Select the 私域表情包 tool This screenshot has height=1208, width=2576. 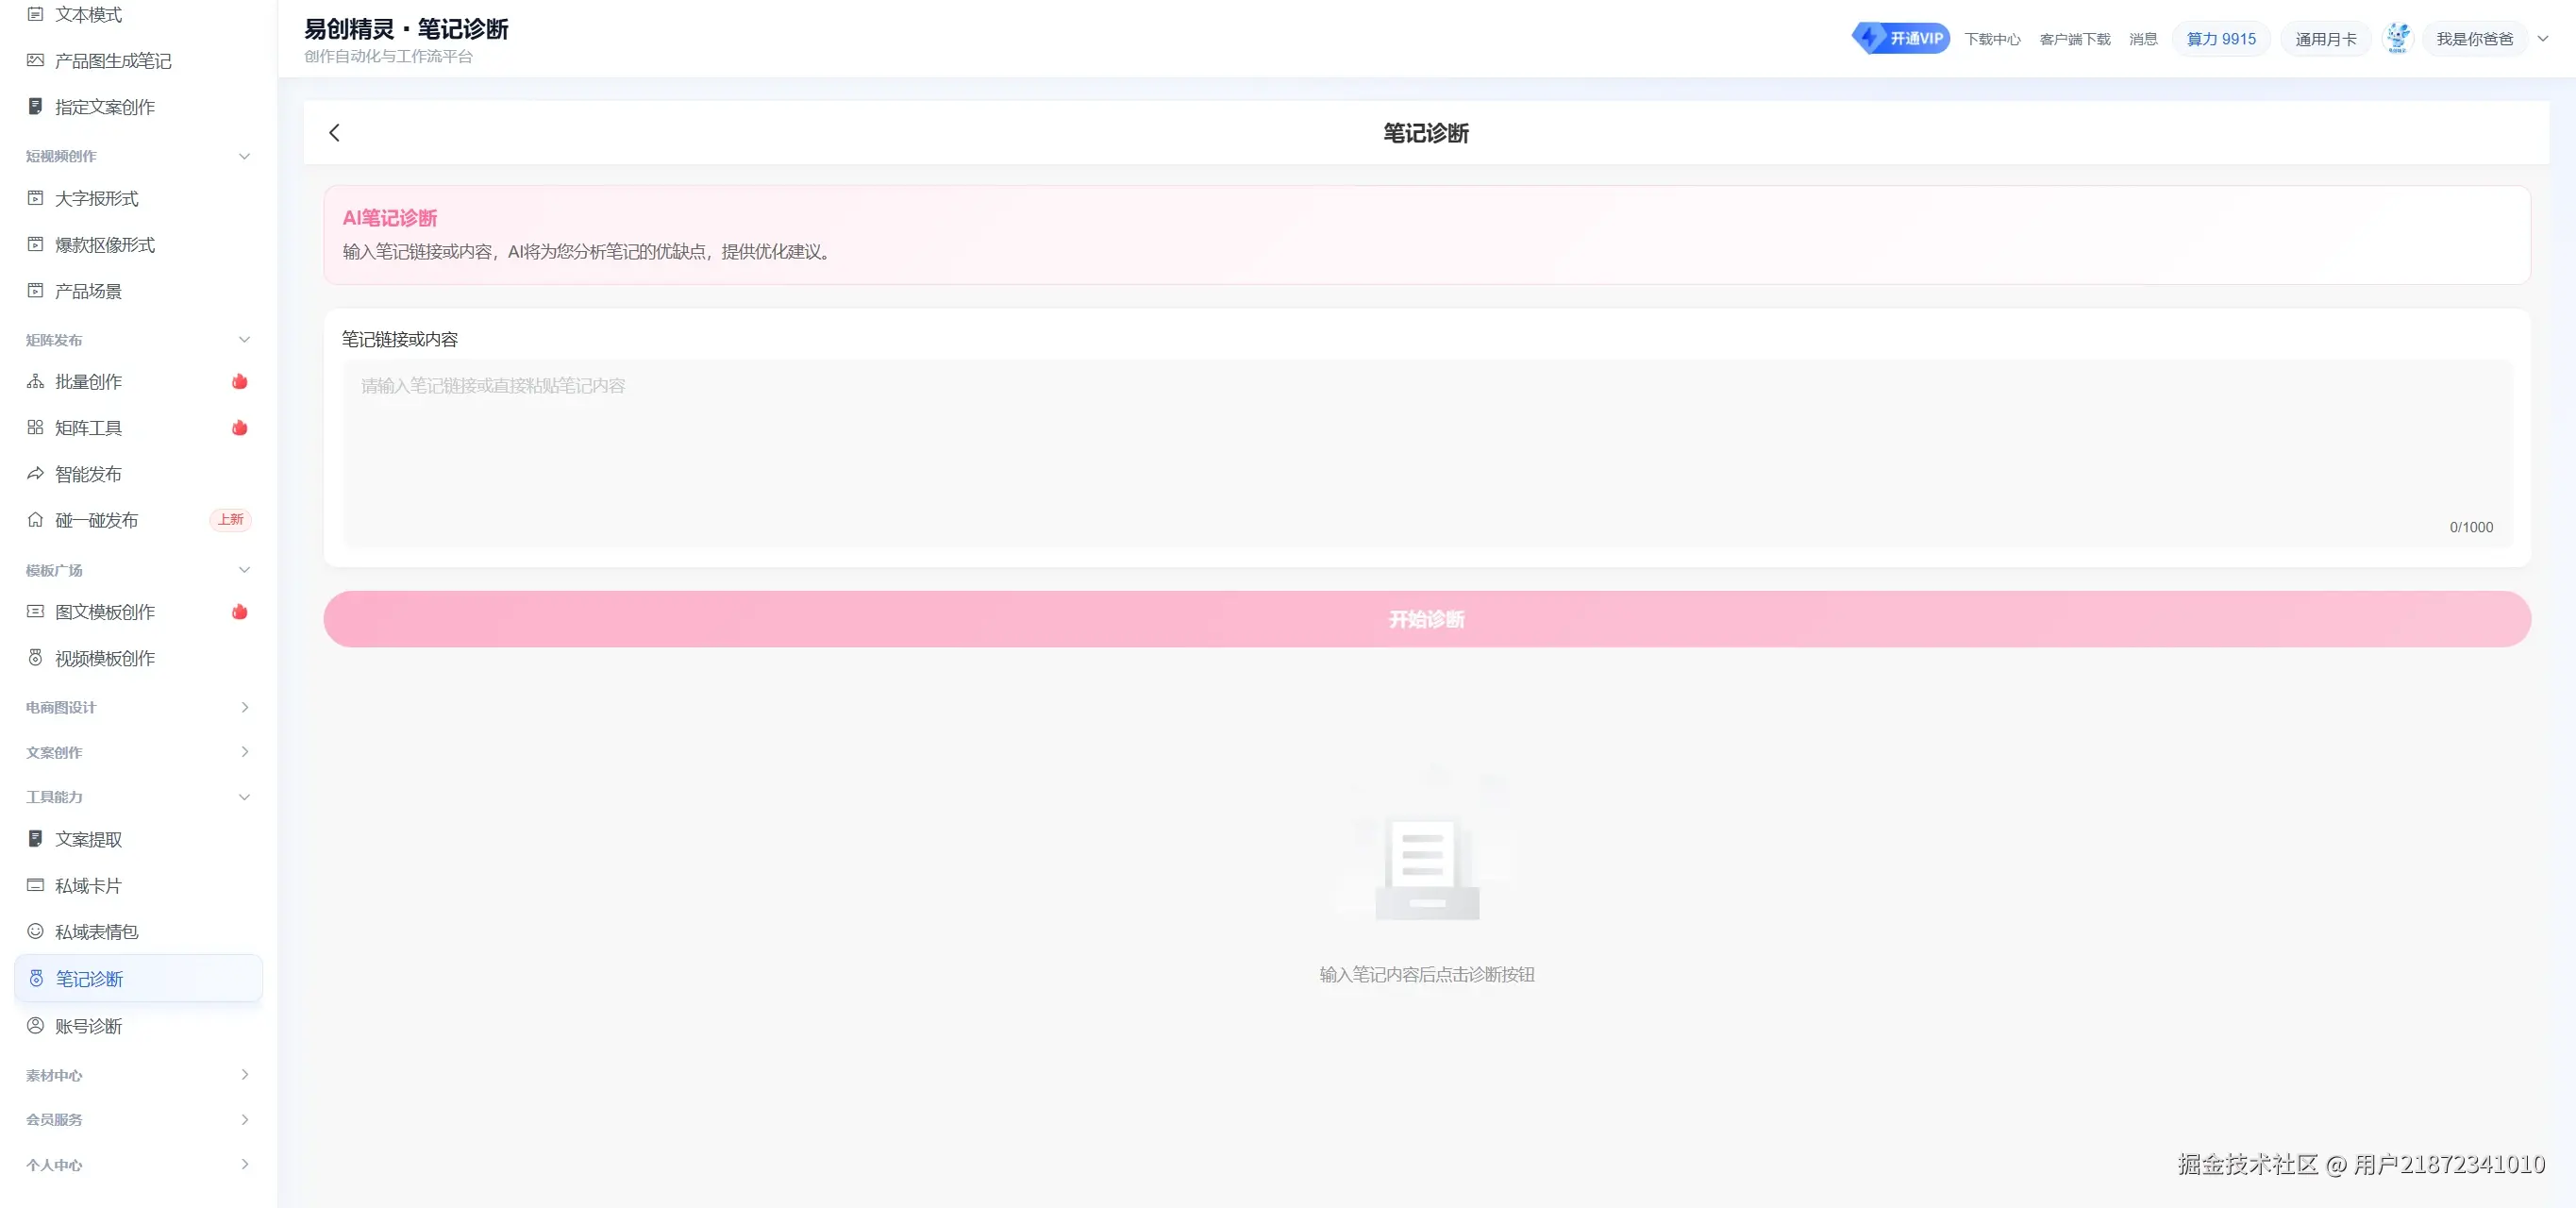tap(94, 931)
